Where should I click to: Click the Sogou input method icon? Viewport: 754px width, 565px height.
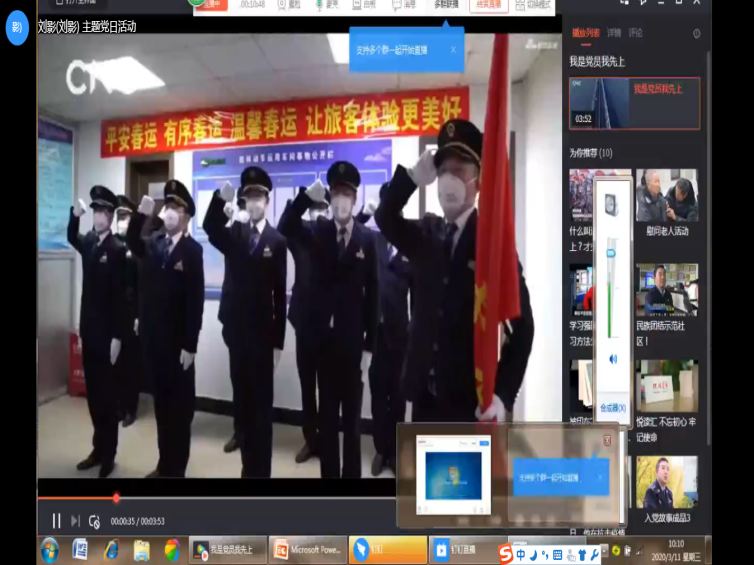tap(506, 553)
